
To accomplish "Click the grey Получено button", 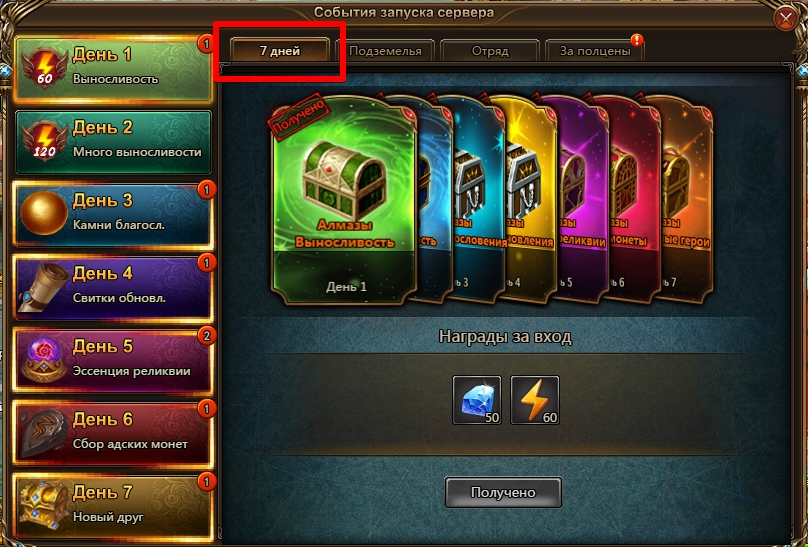I will [x=503, y=492].
